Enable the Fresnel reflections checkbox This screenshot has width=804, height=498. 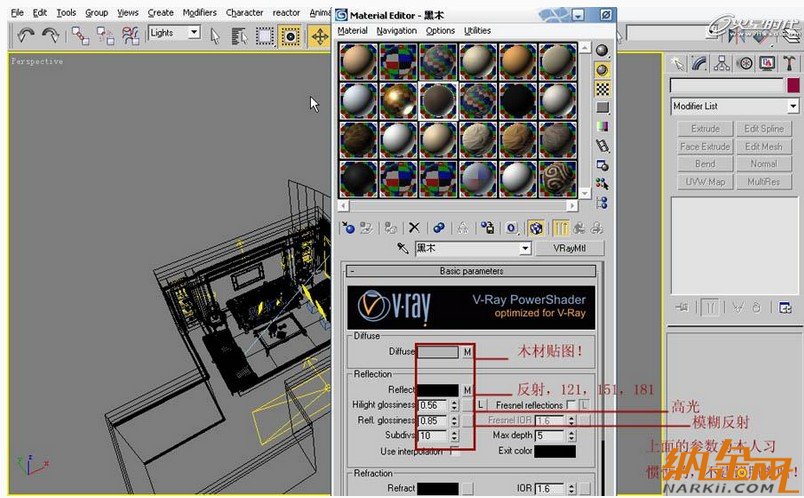(x=571, y=405)
